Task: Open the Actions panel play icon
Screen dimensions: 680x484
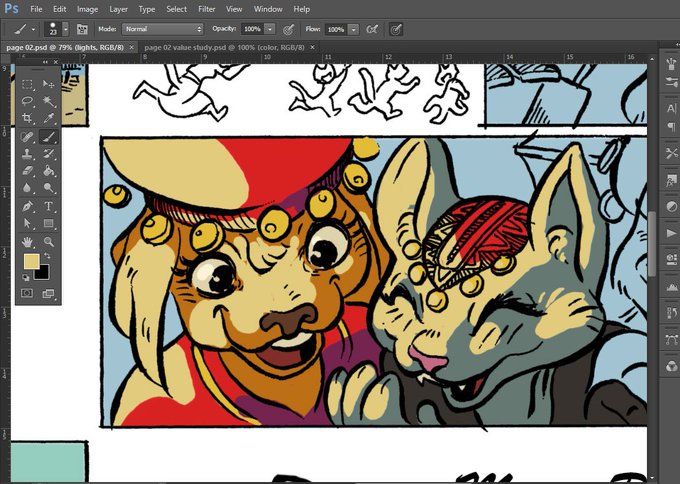Action: (671, 233)
